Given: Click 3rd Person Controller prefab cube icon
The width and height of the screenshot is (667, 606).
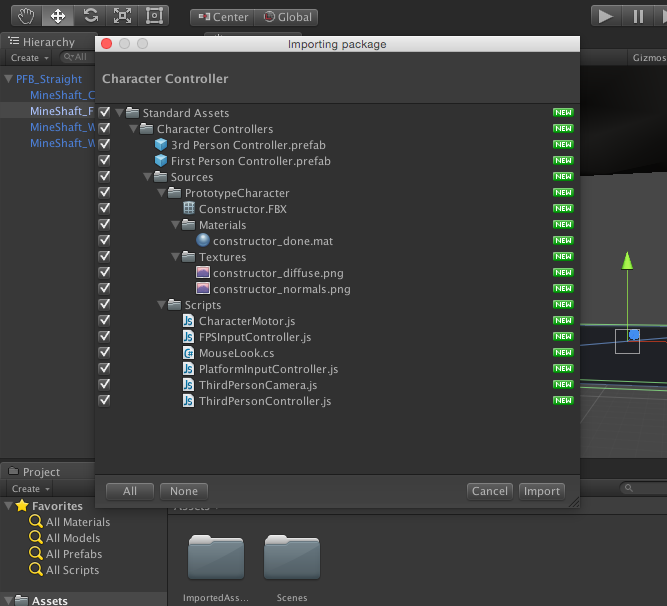Looking at the screenshot, I should tap(161, 145).
